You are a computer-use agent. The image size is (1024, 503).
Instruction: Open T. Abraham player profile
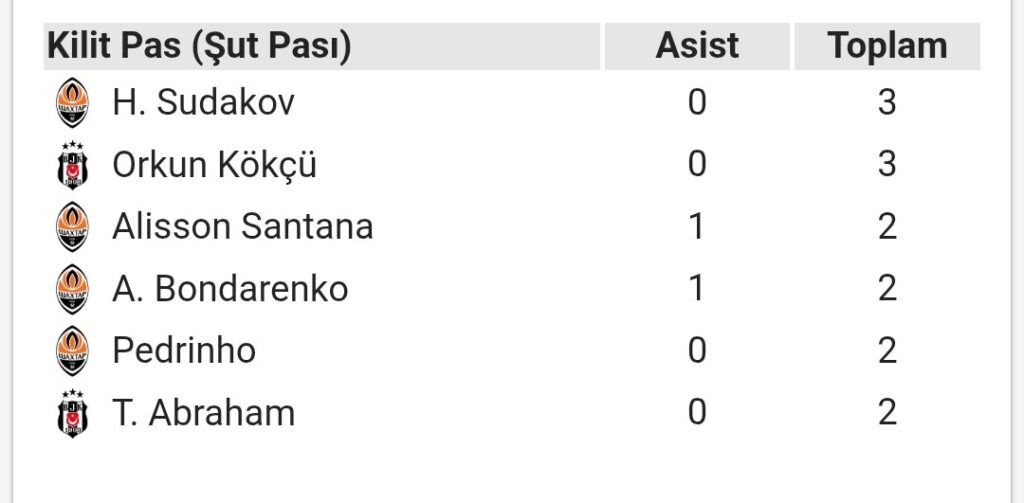coord(203,413)
